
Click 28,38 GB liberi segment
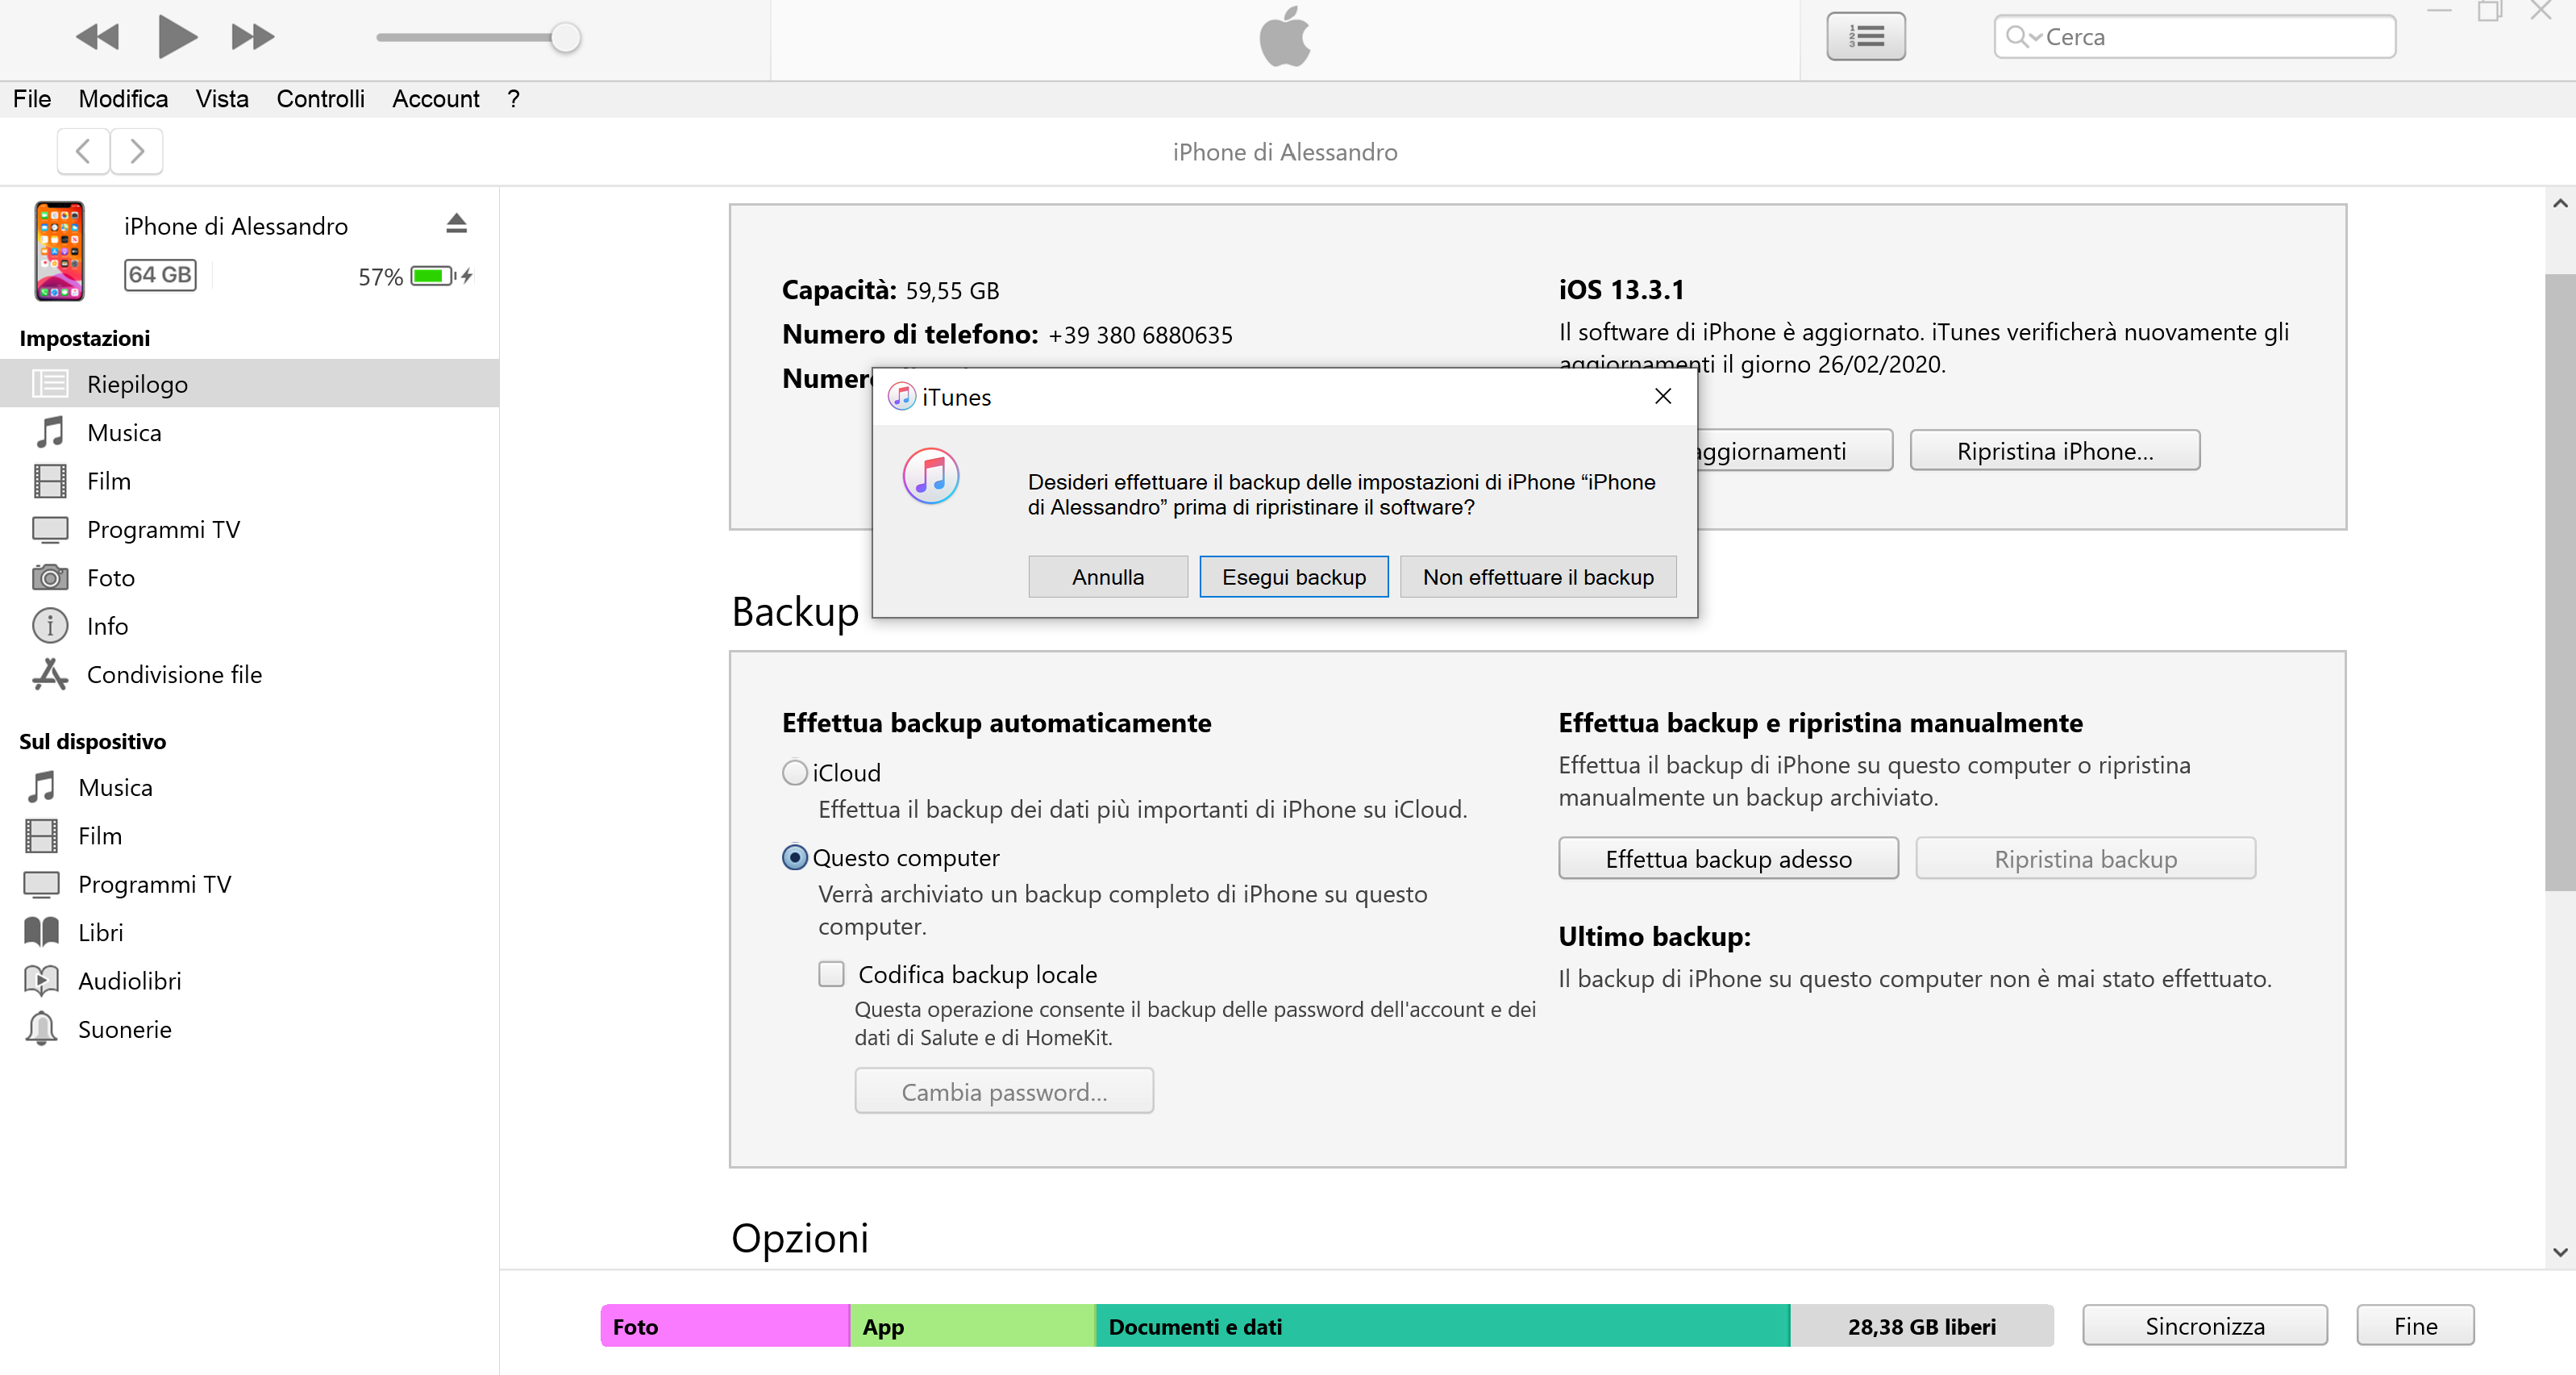(1921, 1326)
